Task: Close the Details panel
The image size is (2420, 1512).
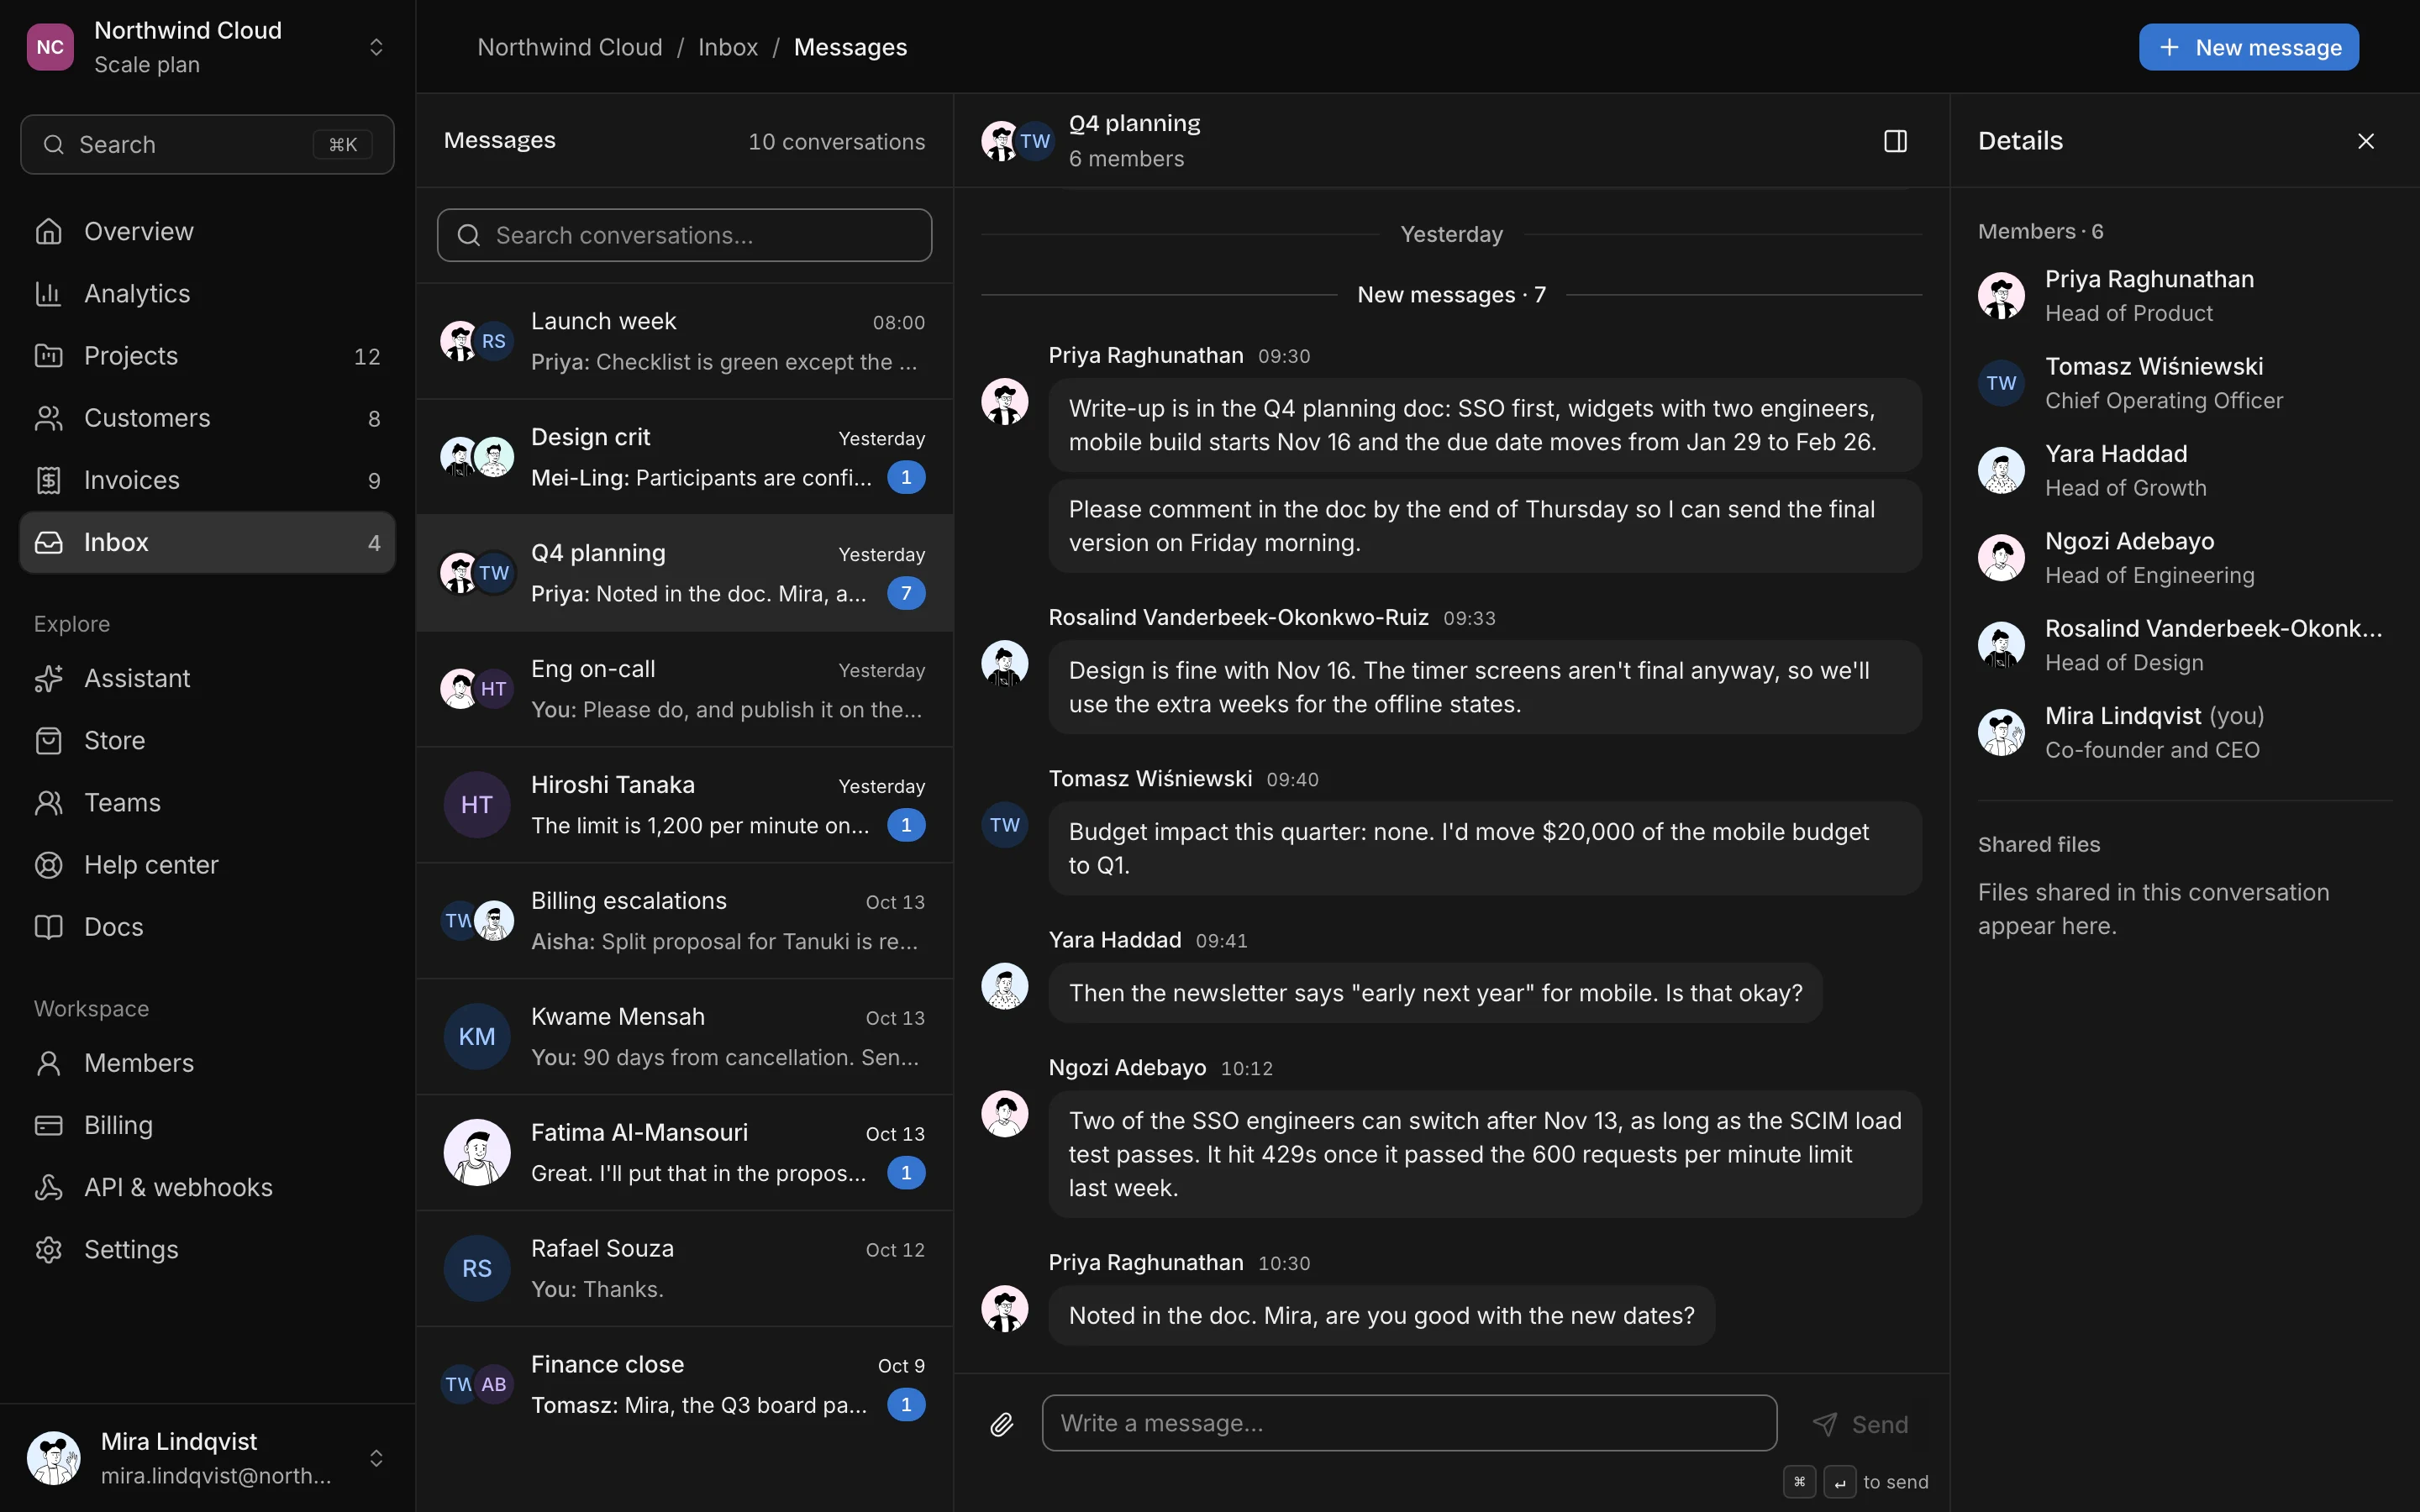Action: 2365,141
